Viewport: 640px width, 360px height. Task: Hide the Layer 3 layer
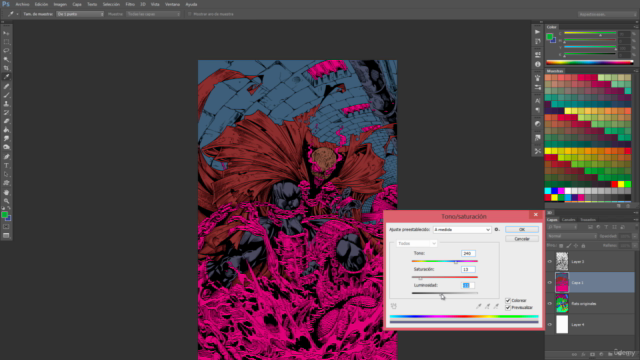click(x=549, y=262)
